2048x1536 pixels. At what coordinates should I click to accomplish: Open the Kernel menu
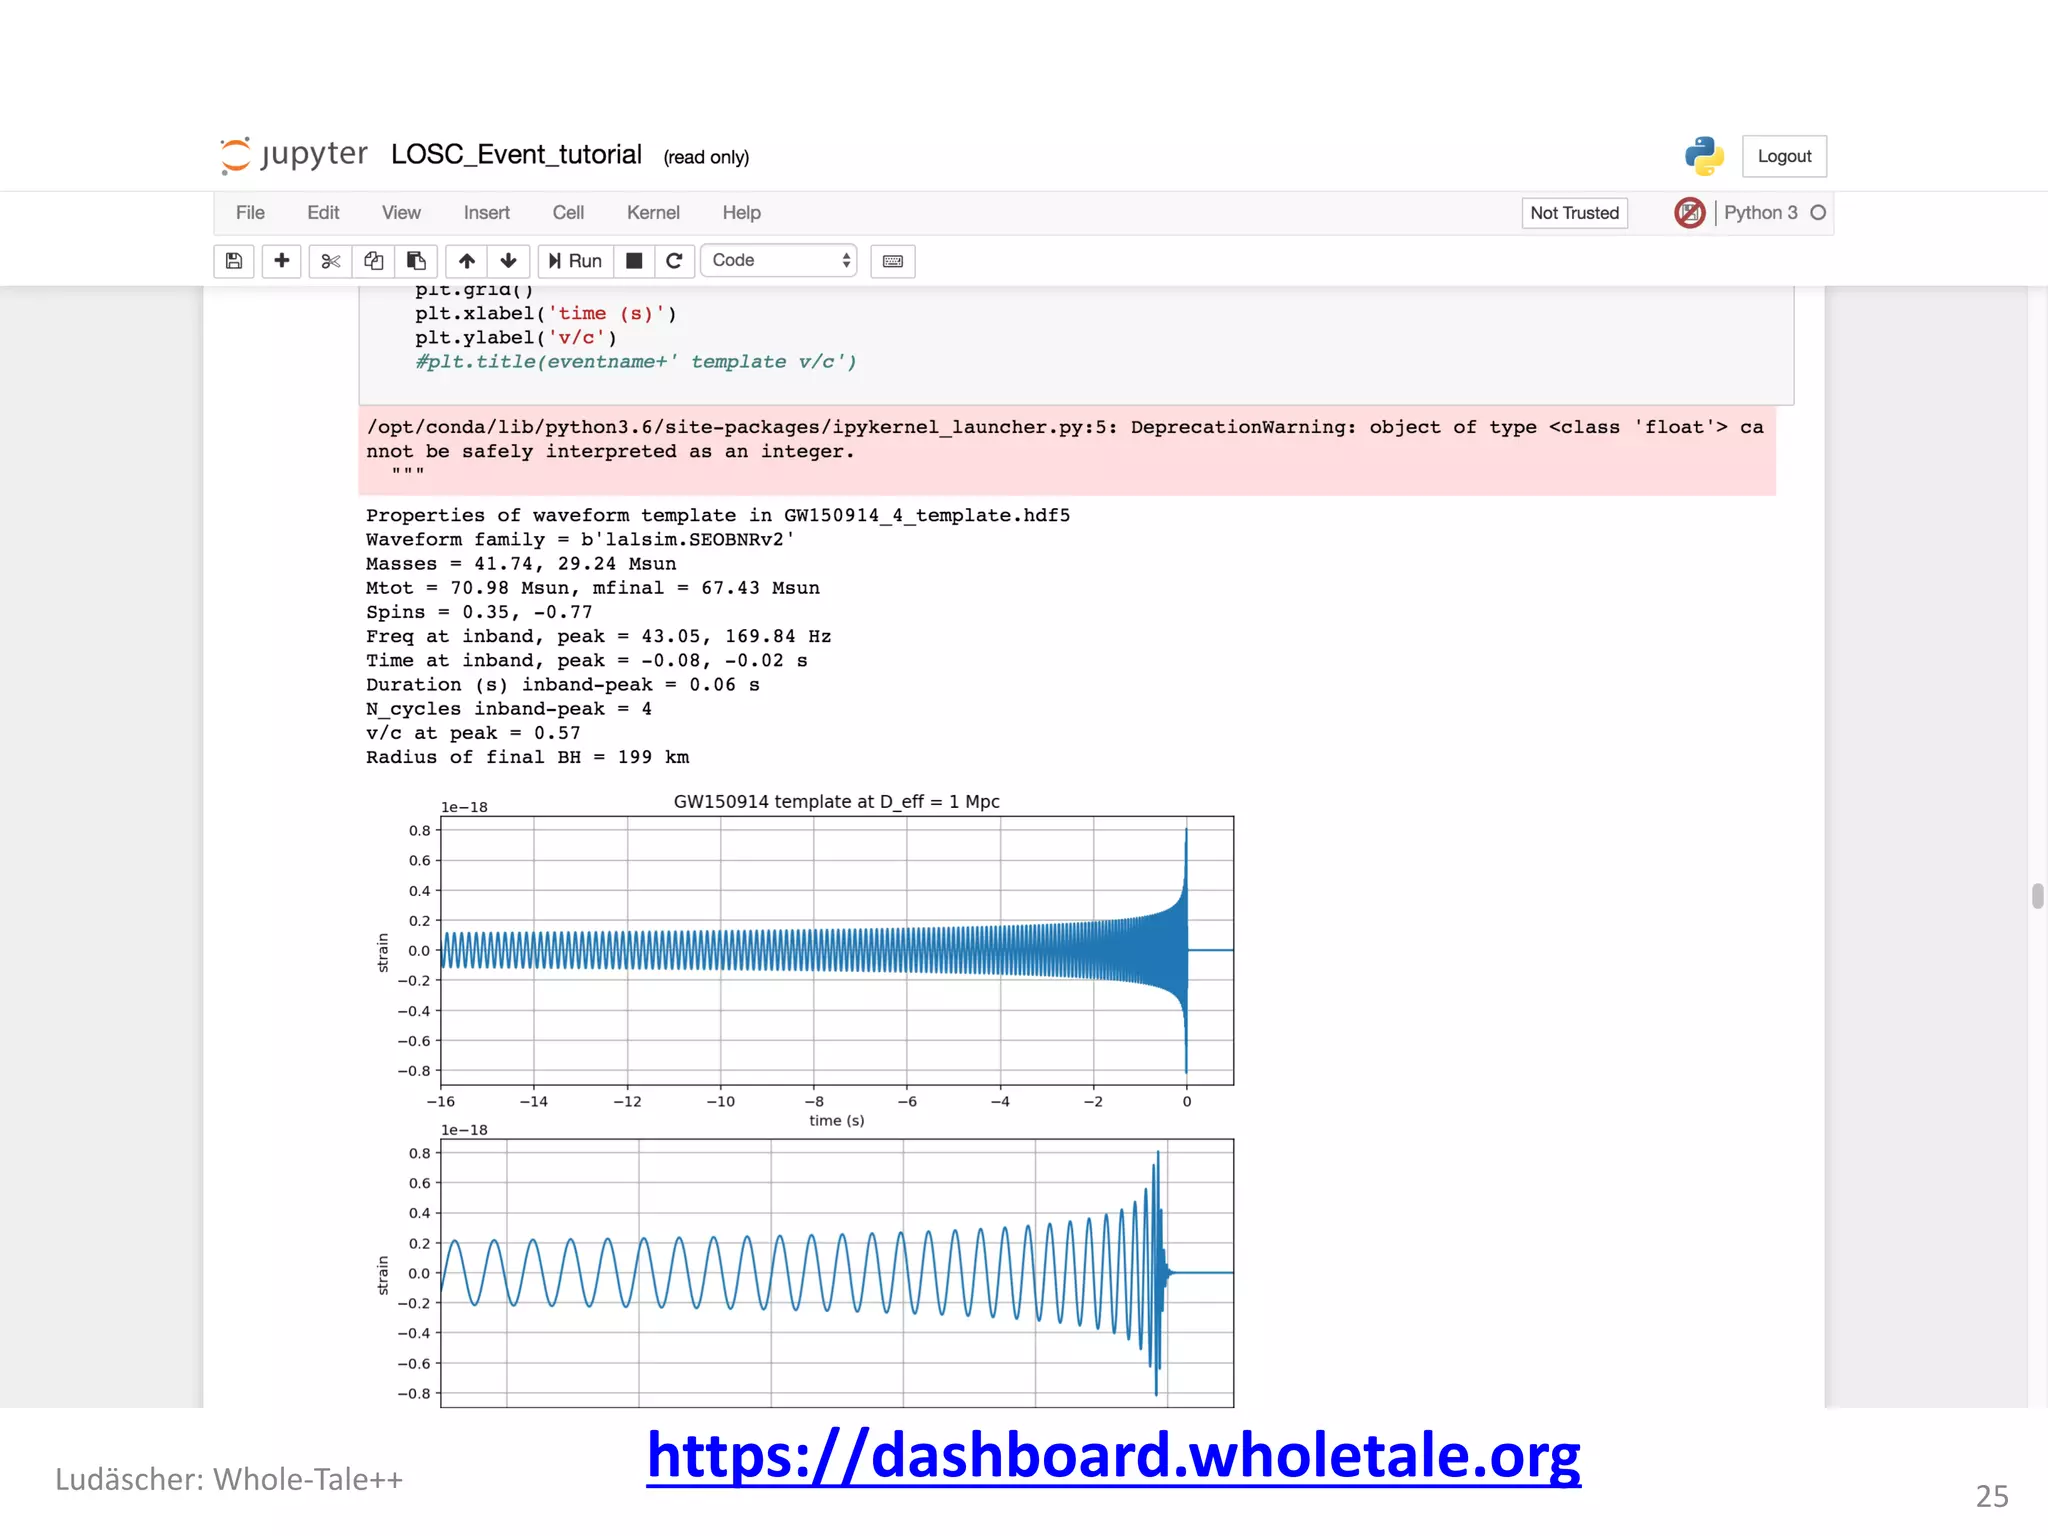(653, 213)
